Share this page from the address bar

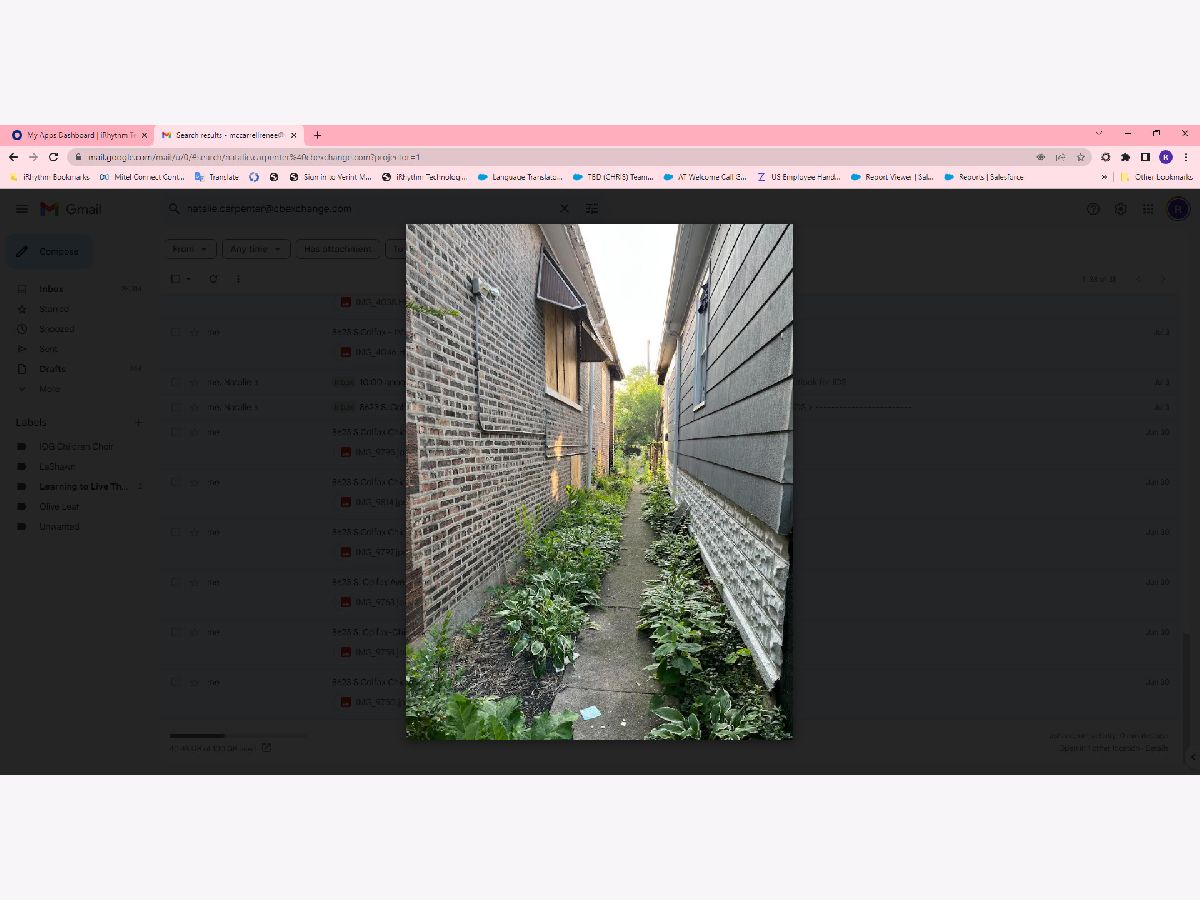pyautogui.click(x=1060, y=157)
